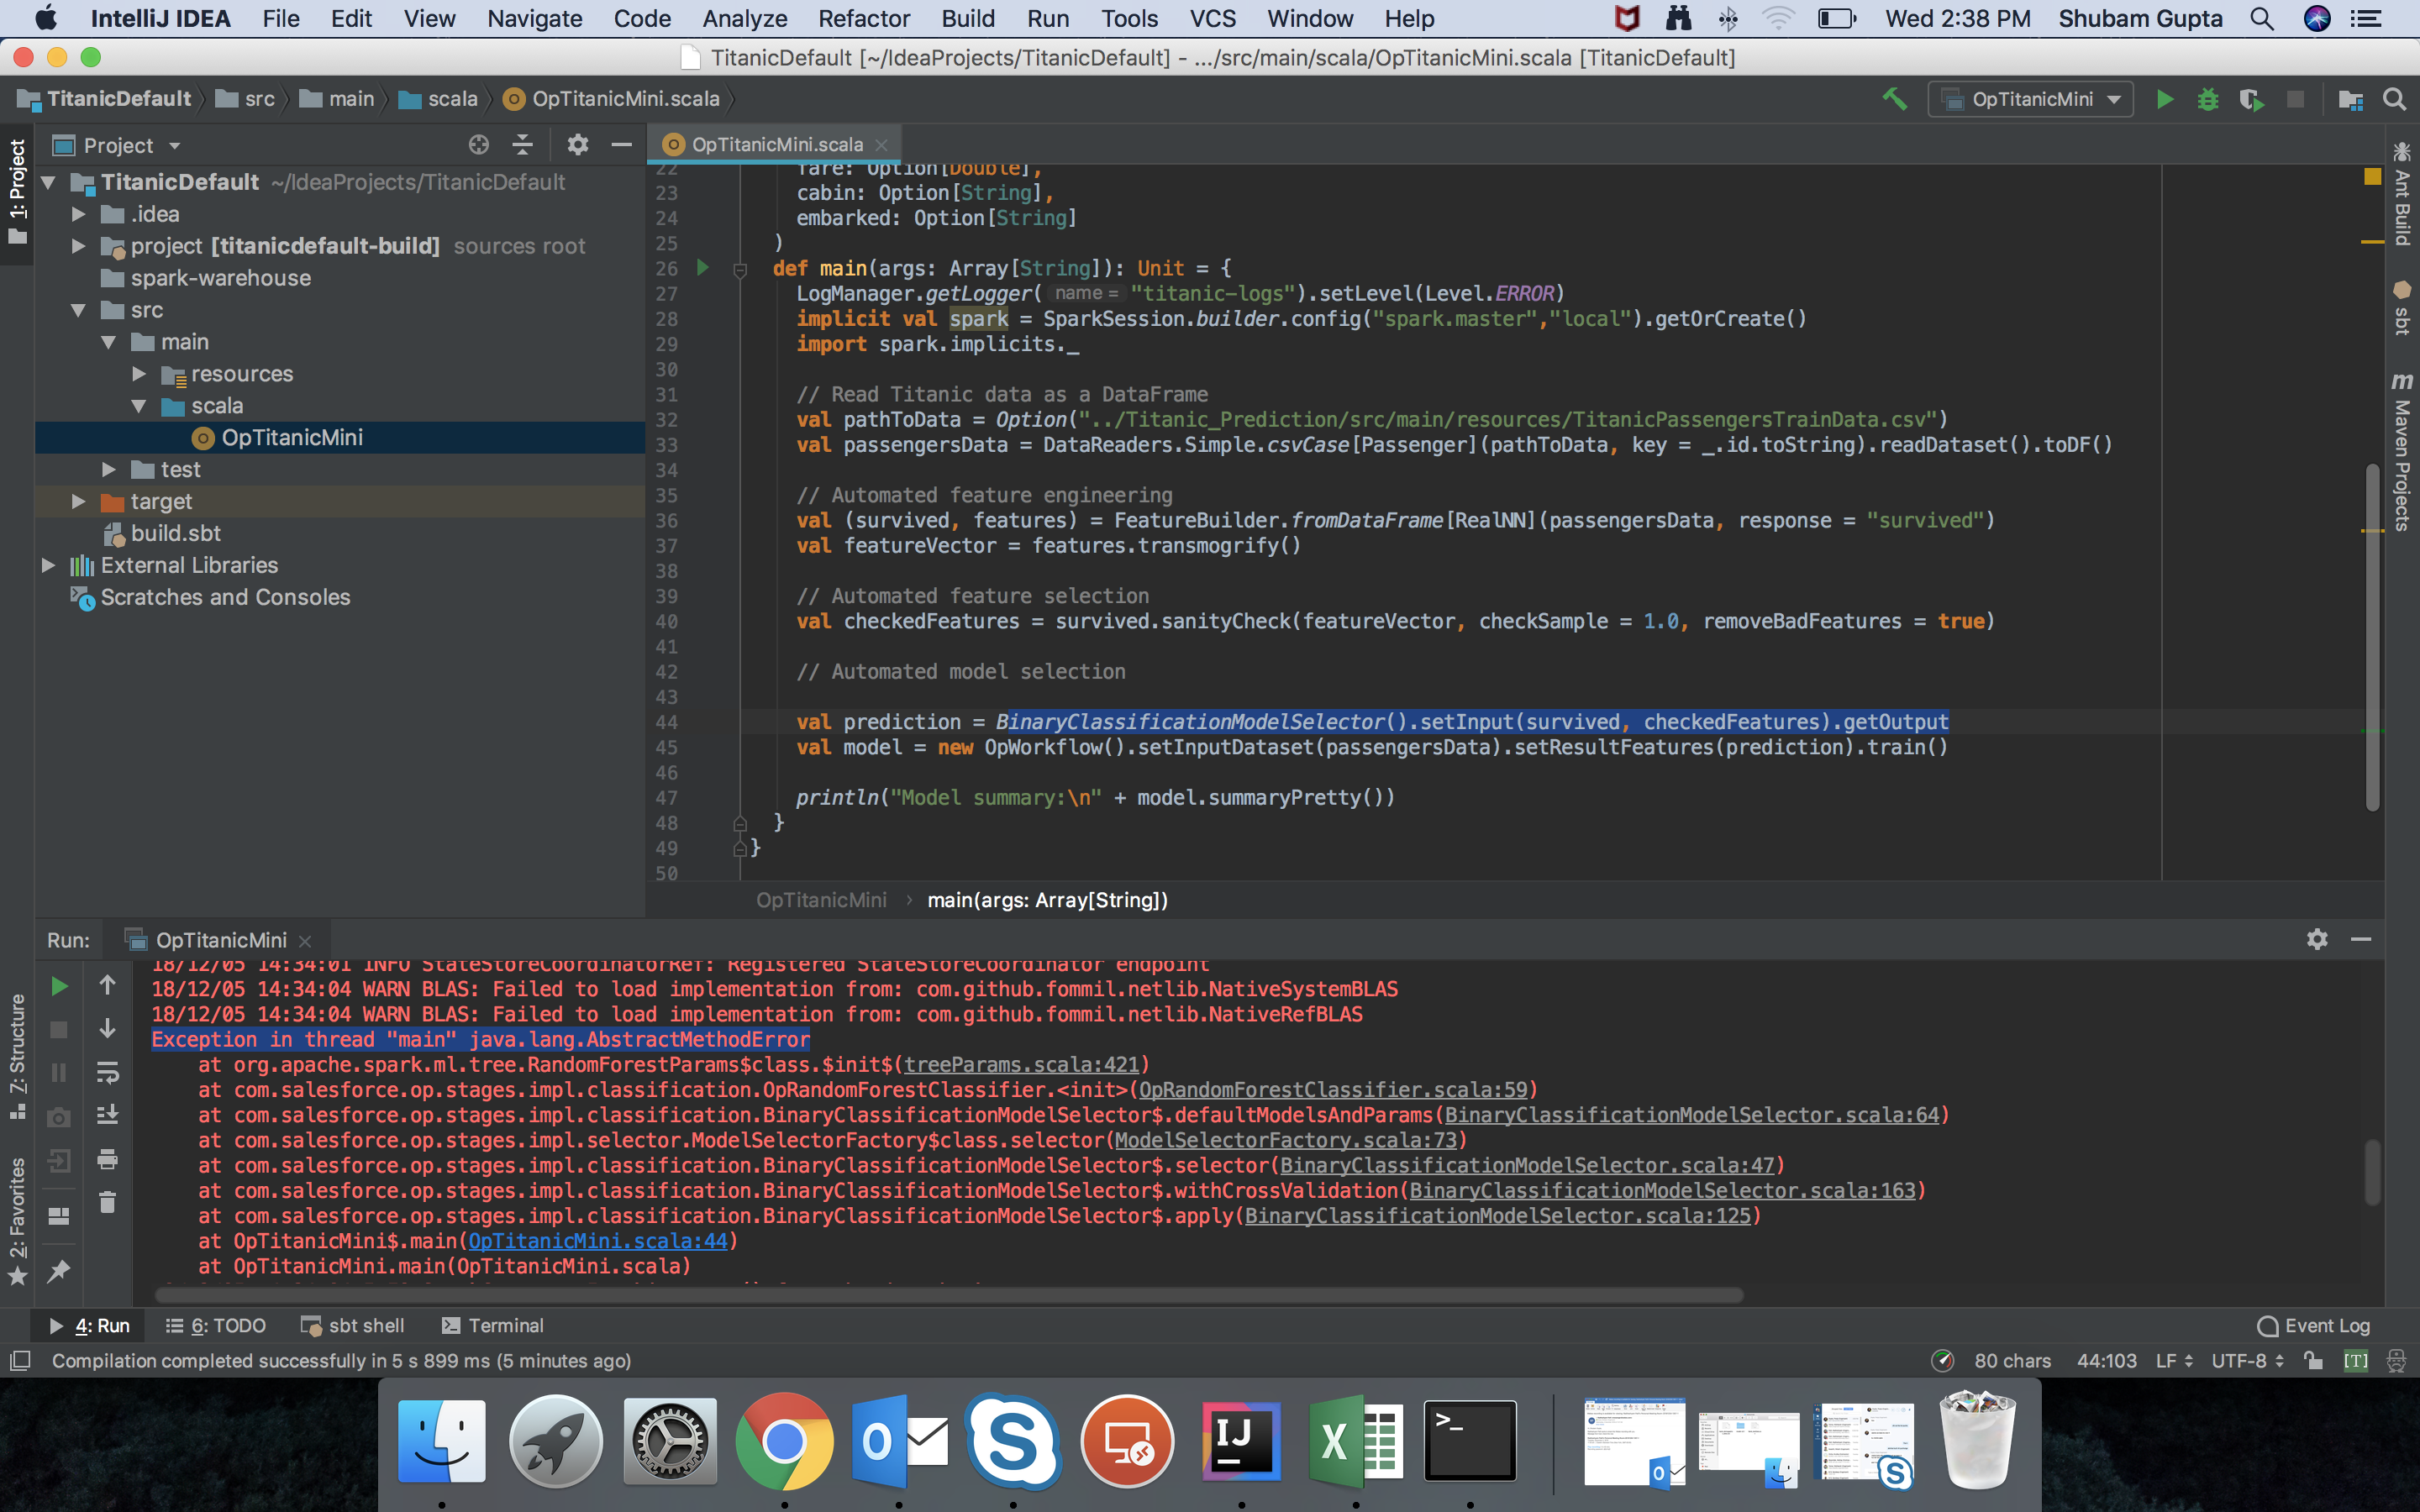Image resolution: width=2420 pixels, height=1512 pixels.
Task: Start the debugger with the bug icon
Action: click(x=2208, y=99)
